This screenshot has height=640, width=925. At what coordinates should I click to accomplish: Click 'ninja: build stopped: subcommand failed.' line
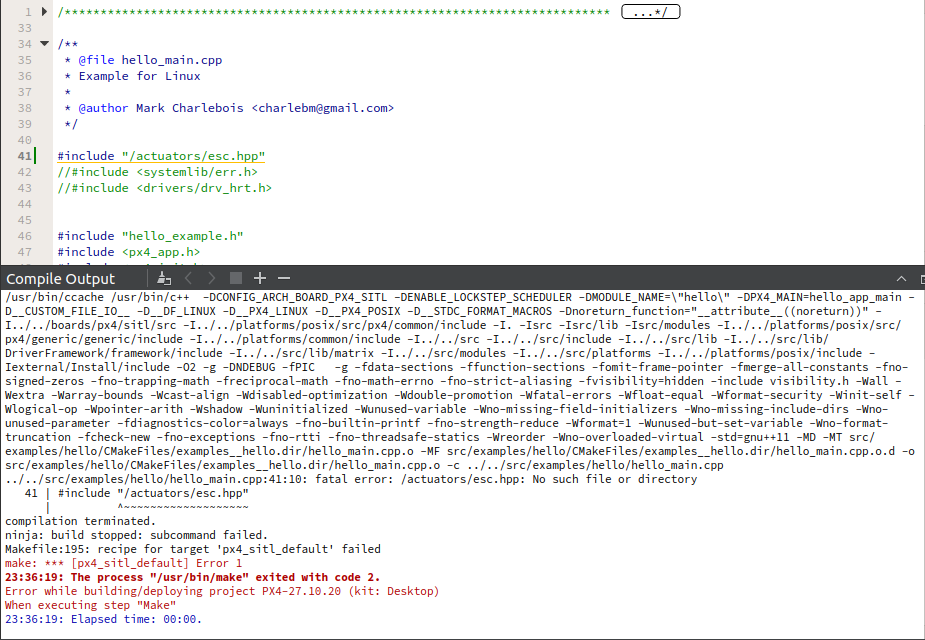[x=136, y=535]
